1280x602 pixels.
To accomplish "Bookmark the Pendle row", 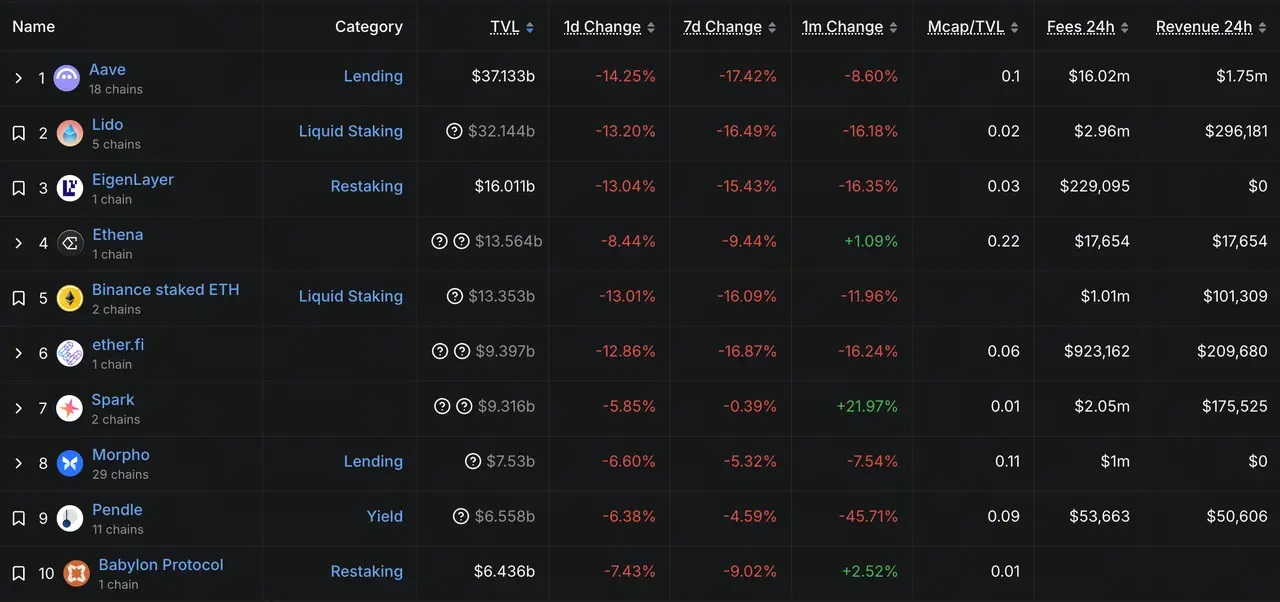I will click(18, 518).
